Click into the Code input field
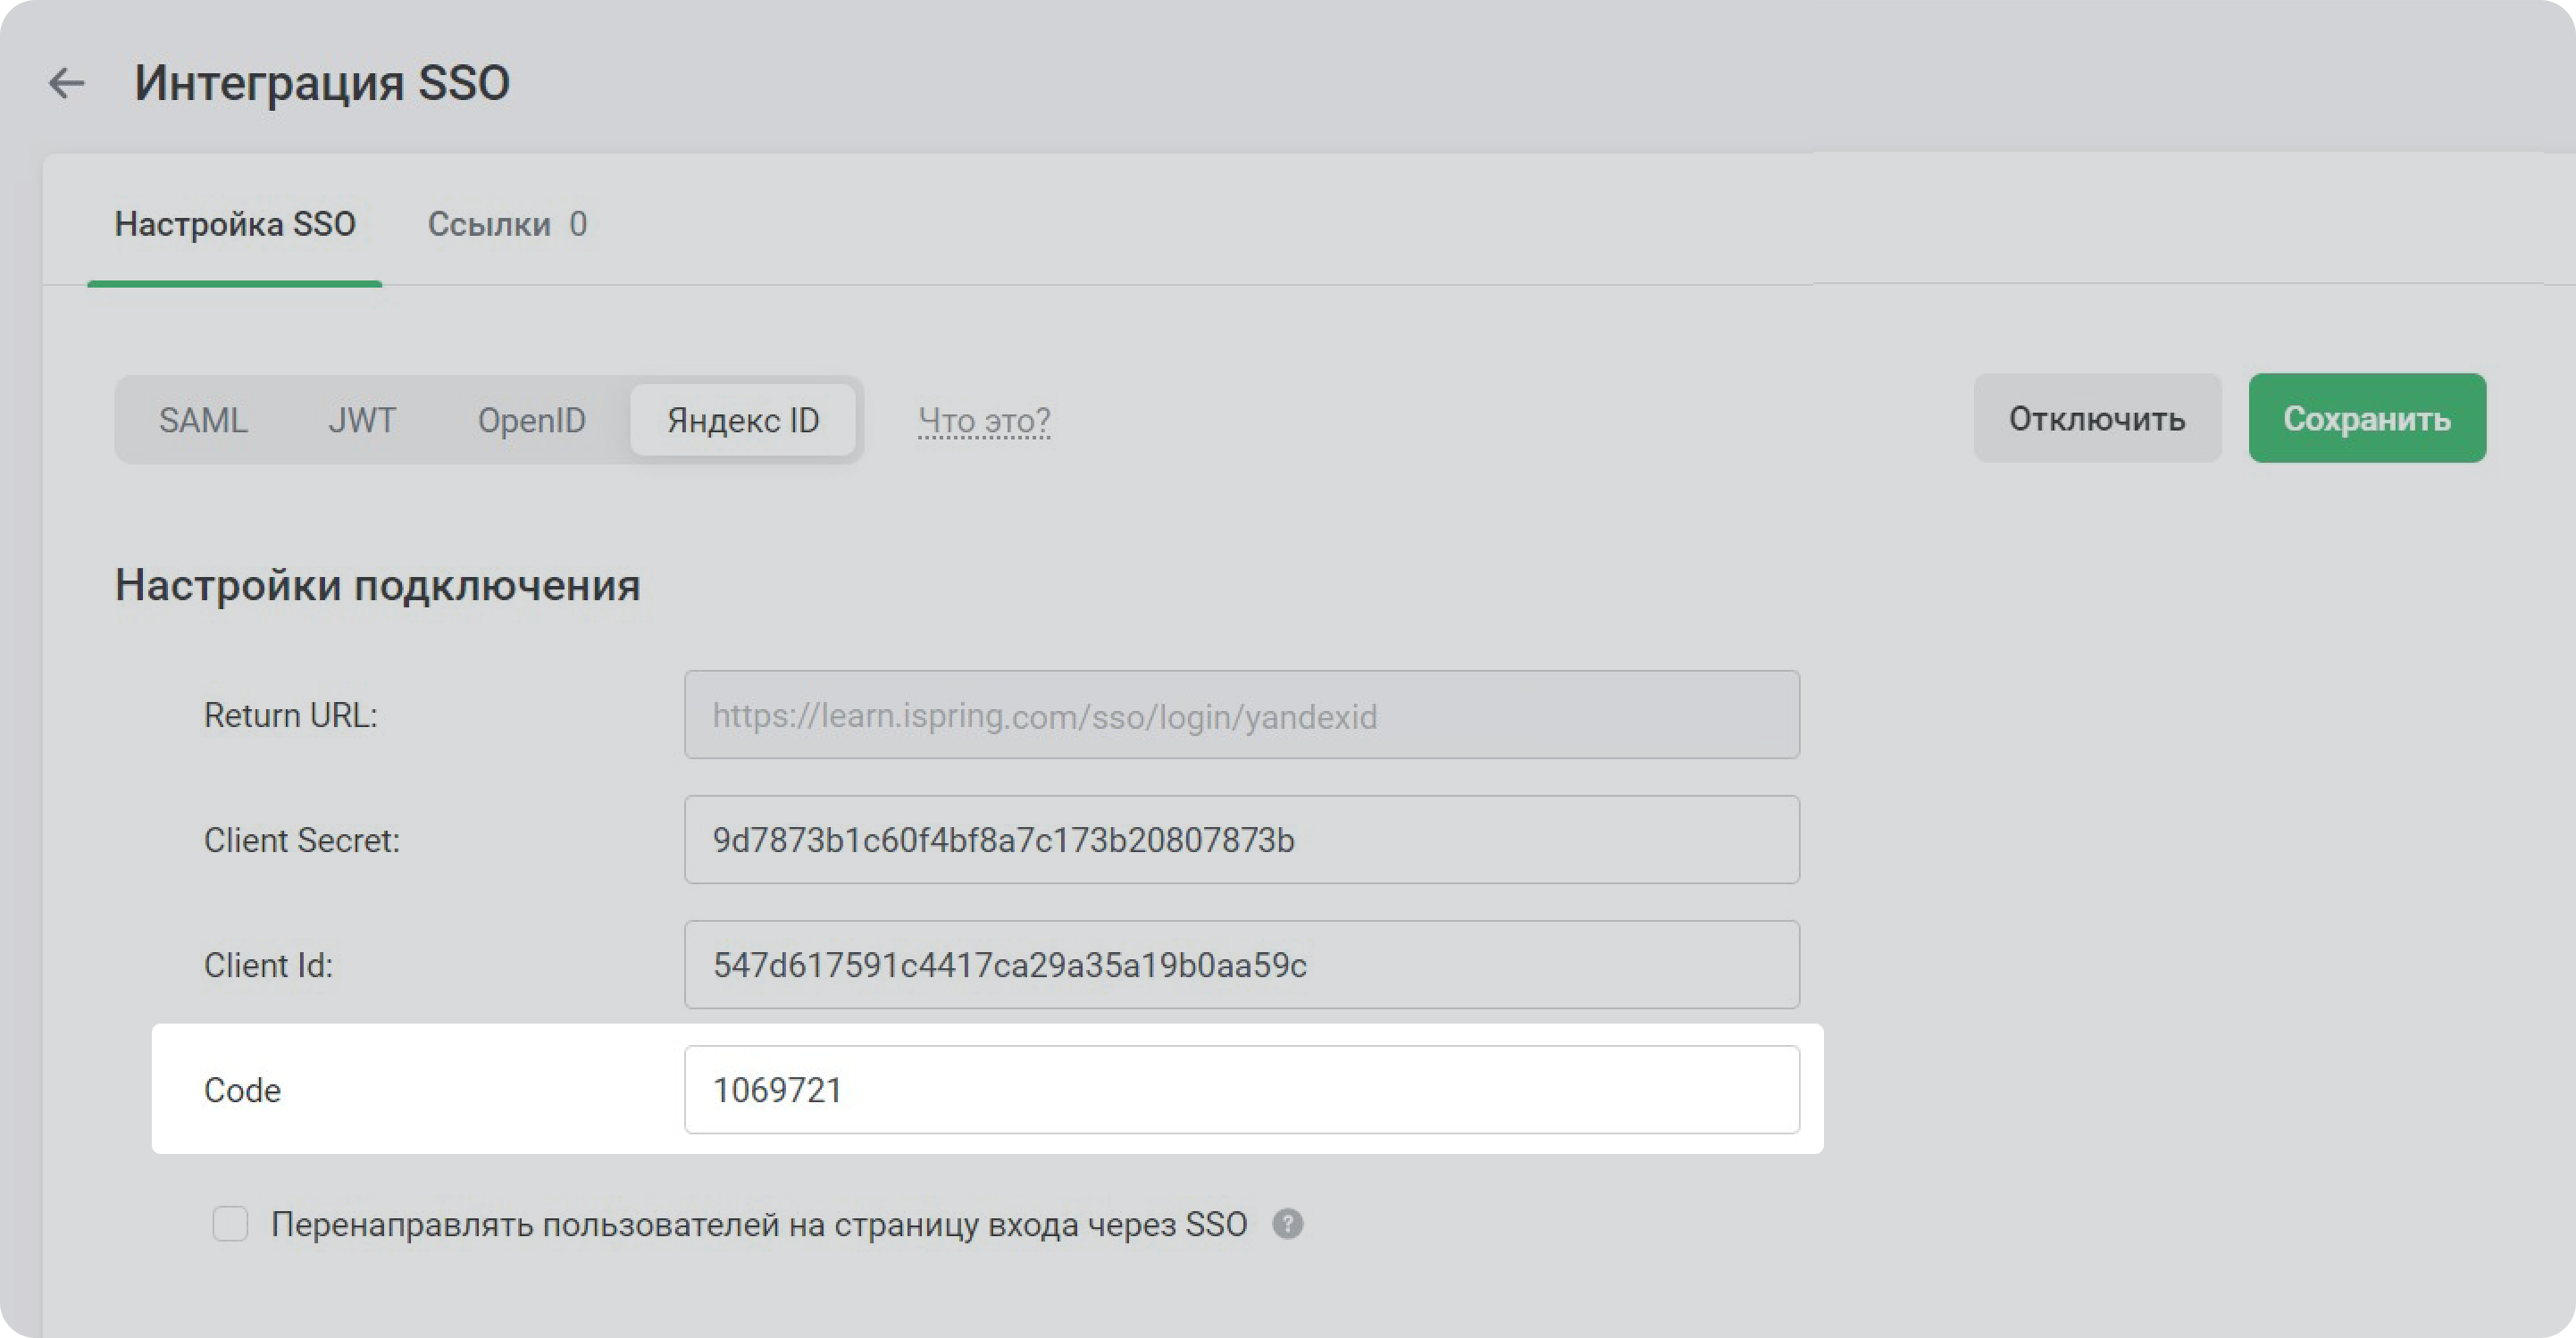This screenshot has width=2576, height=1338. pos(1242,1090)
